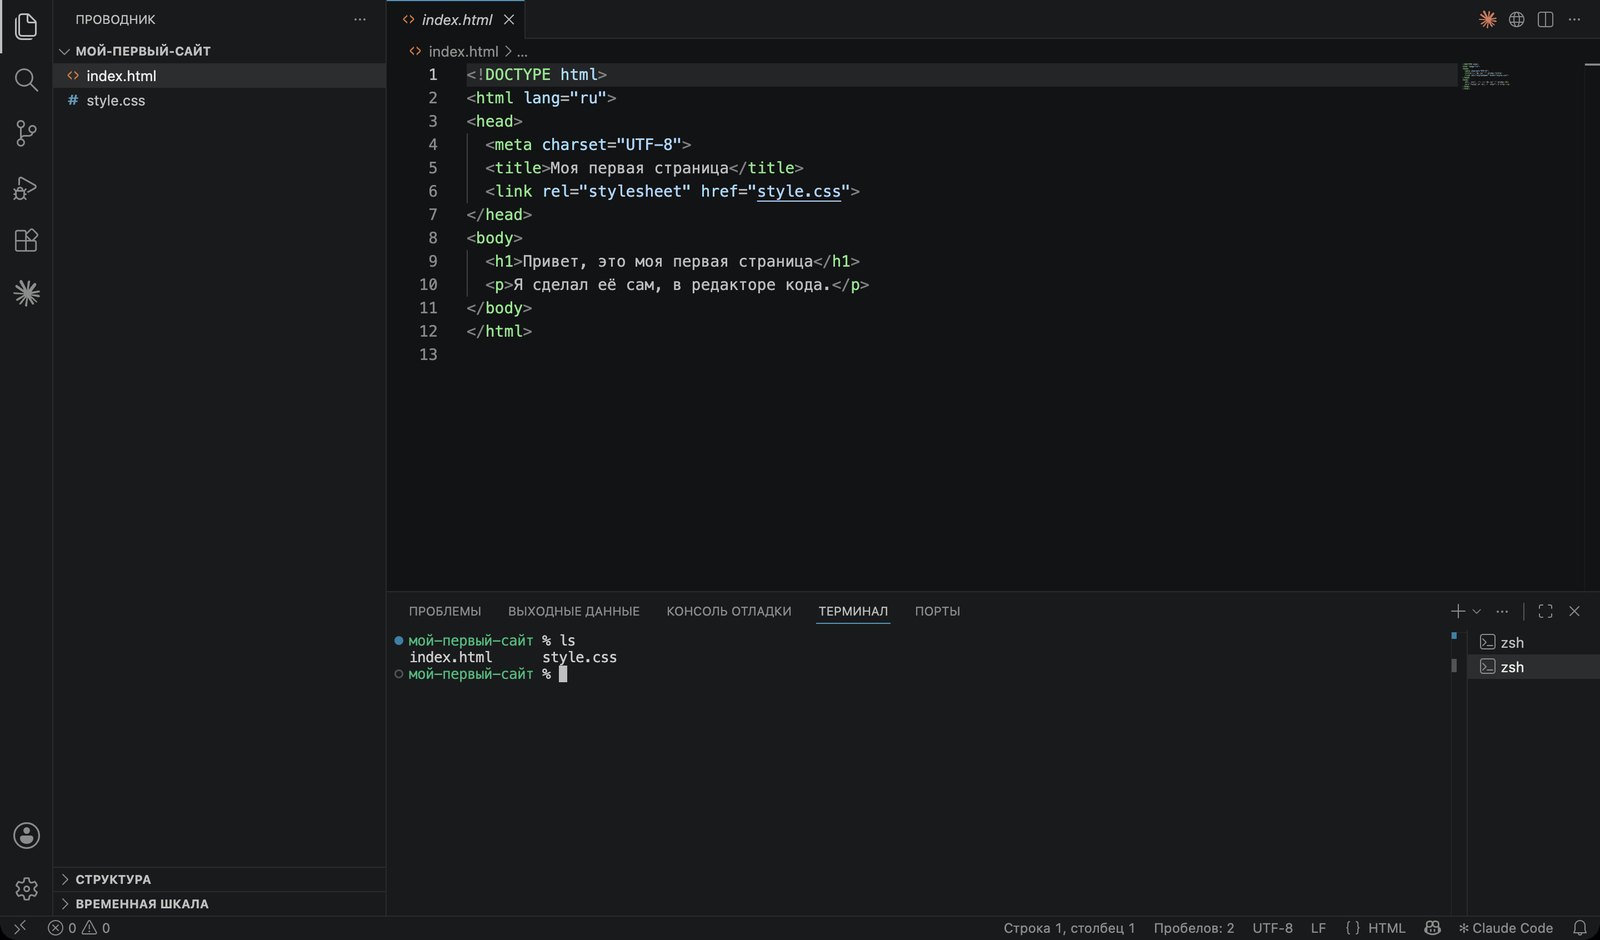Viewport: 1600px width, 940px height.
Task: Click line number 9 in gutter
Action: [433, 261]
